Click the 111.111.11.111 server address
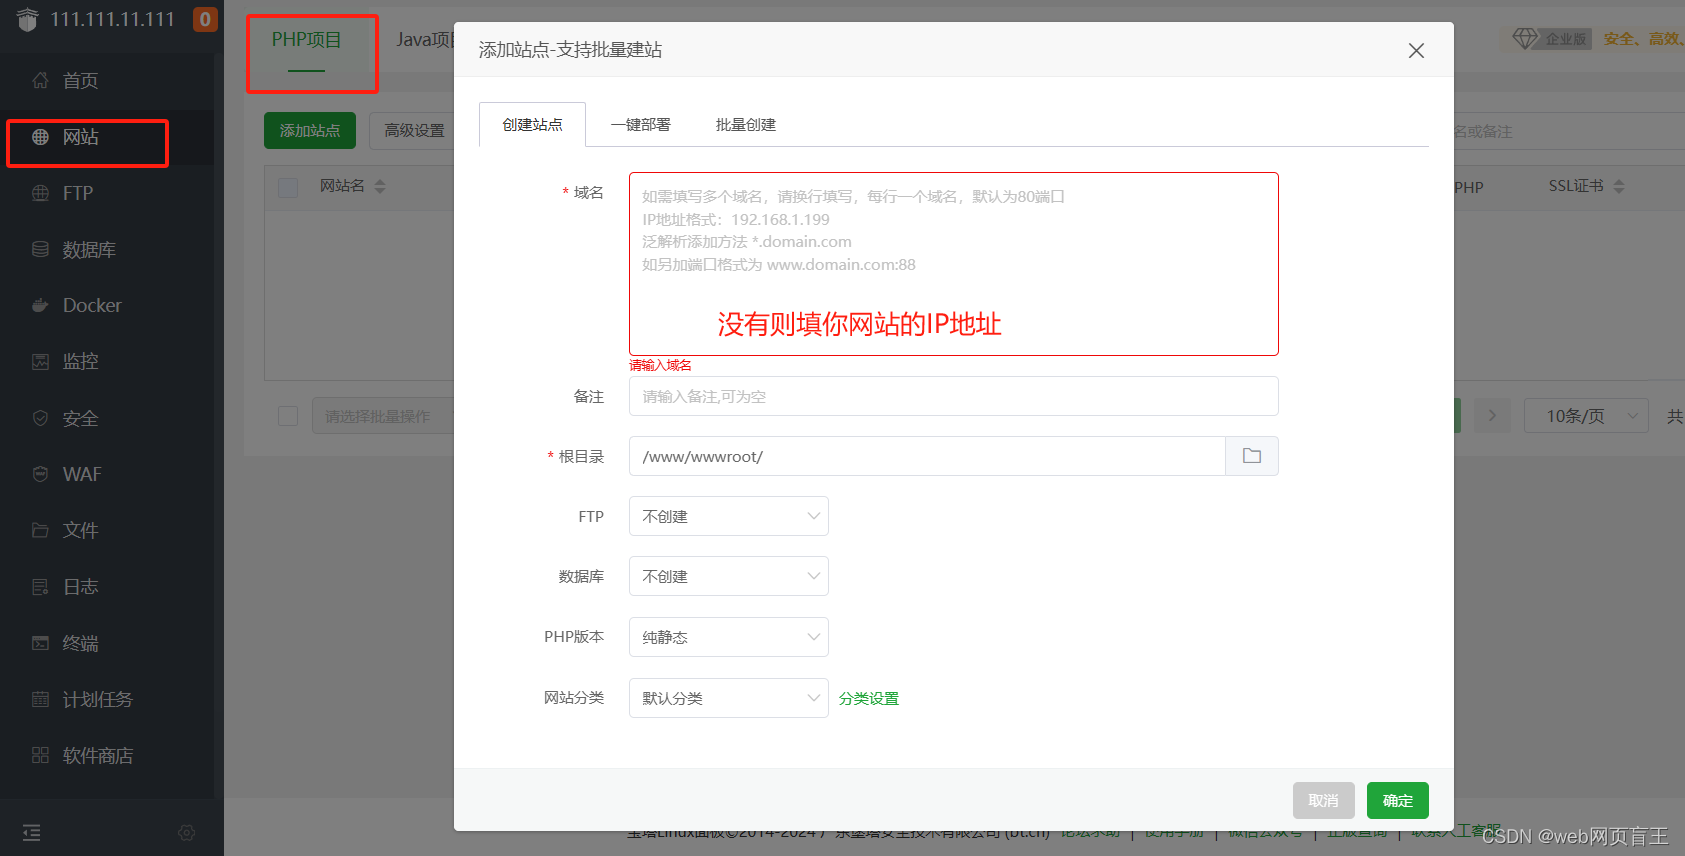Screen dimensions: 1685x856 point(112,19)
